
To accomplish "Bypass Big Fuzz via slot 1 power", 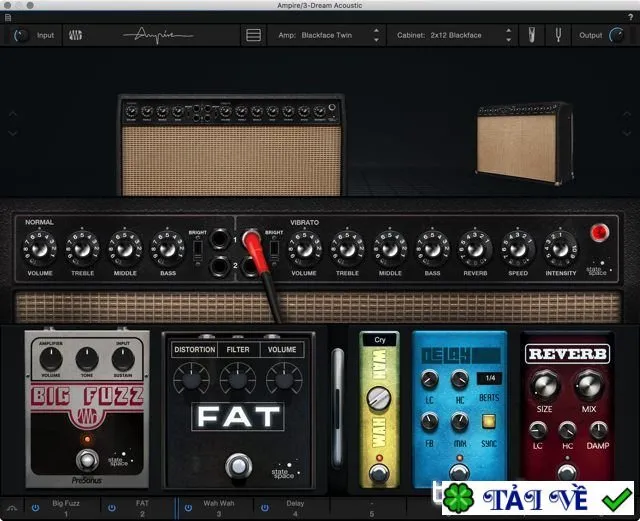I will pyautogui.click(x=36, y=508).
